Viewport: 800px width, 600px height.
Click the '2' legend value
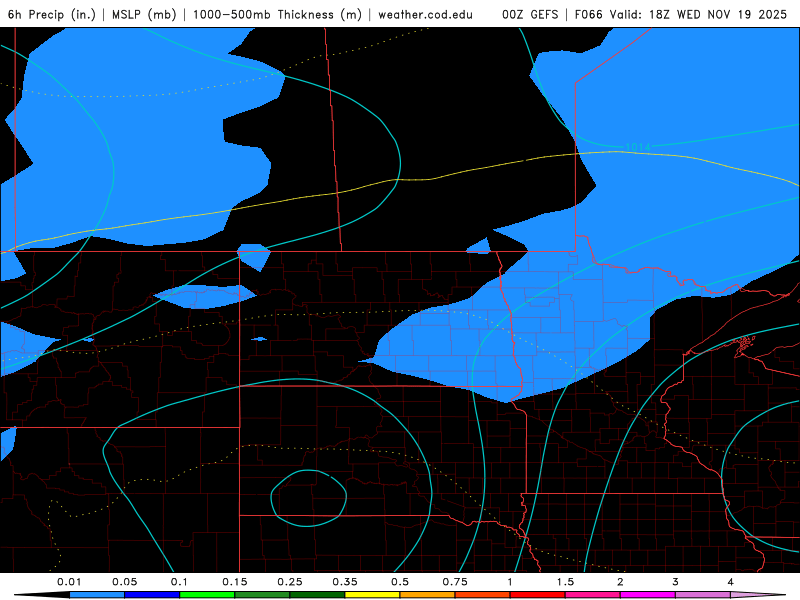[620, 582]
